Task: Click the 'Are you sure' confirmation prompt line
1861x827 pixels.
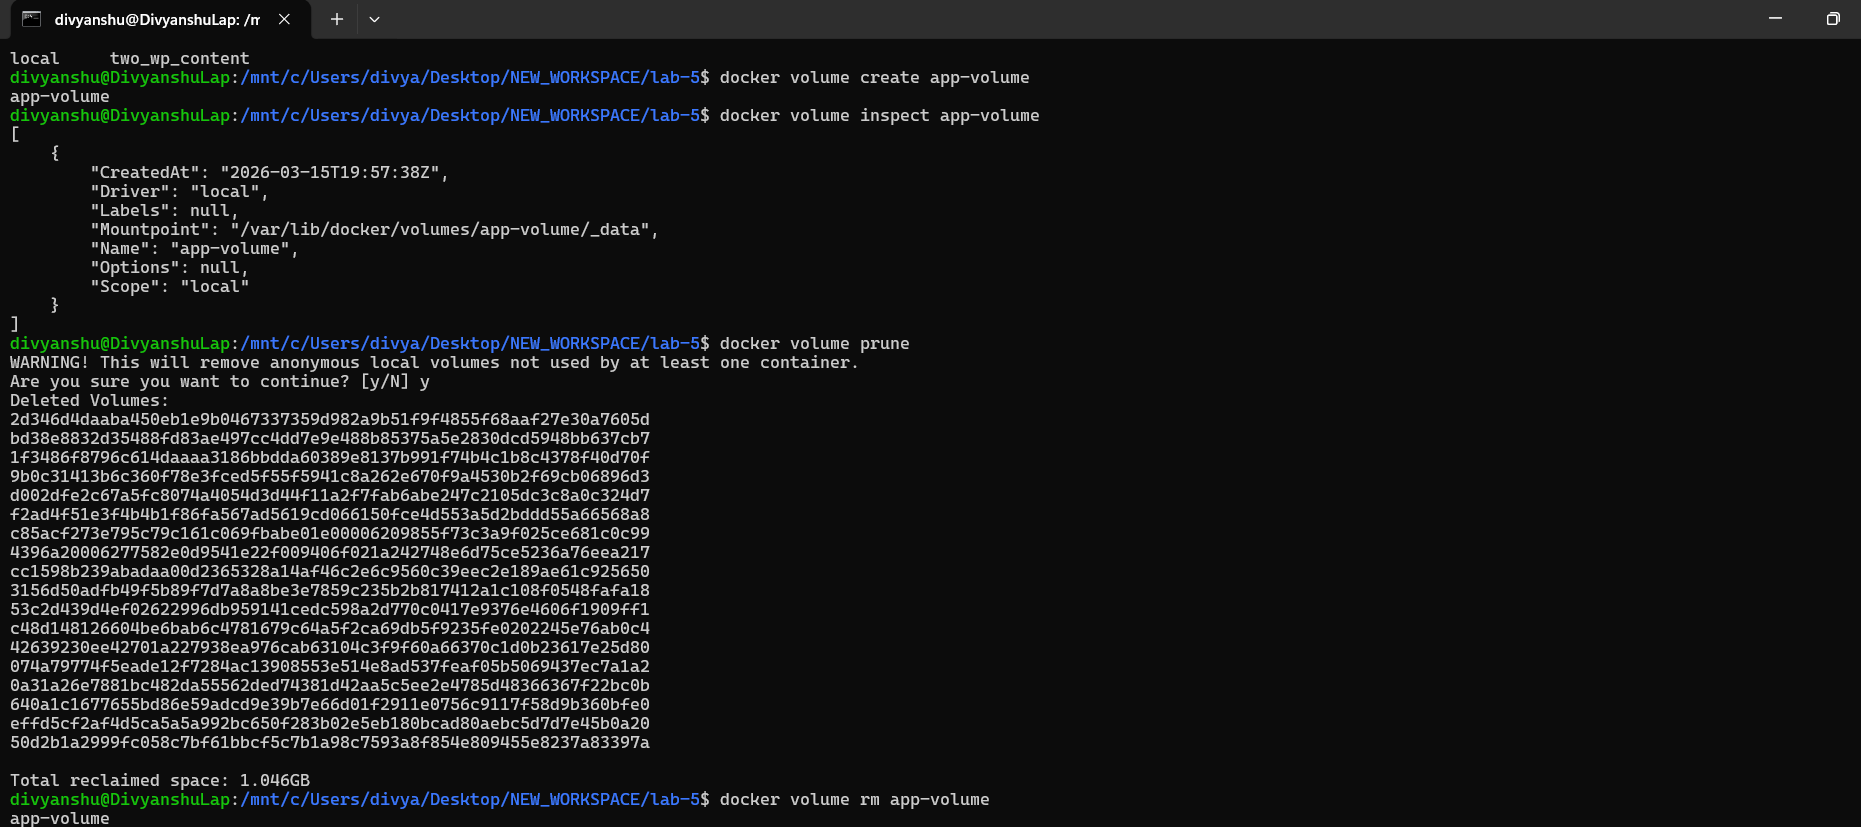Action: coord(219,382)
